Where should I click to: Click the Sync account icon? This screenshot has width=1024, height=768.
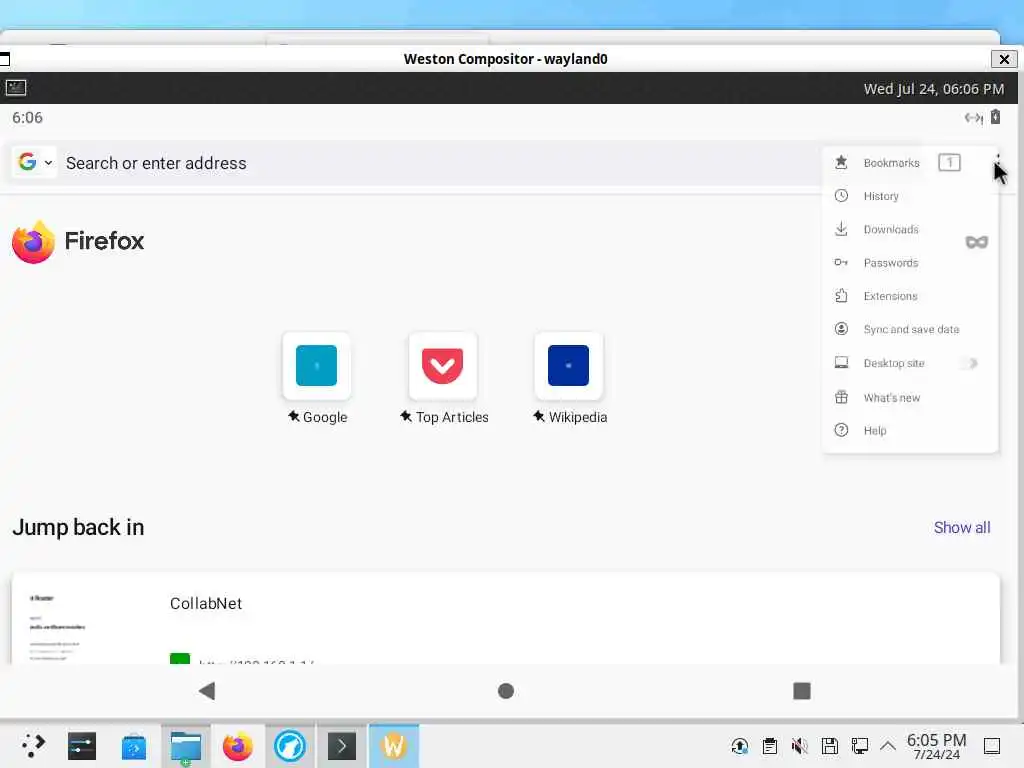click(841, 328)
